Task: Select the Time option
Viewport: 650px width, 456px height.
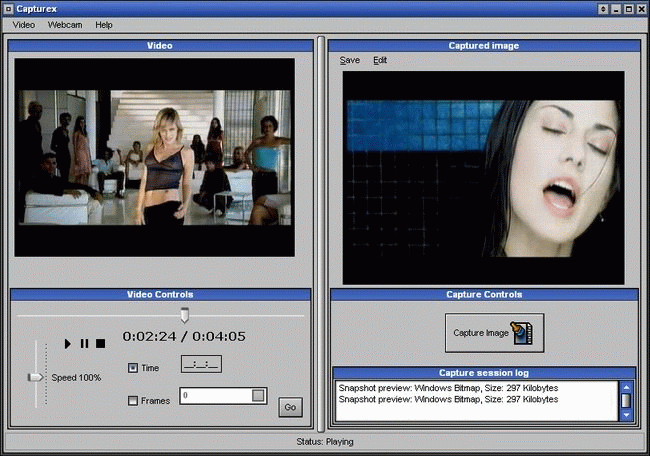Action: pos(134,368)
